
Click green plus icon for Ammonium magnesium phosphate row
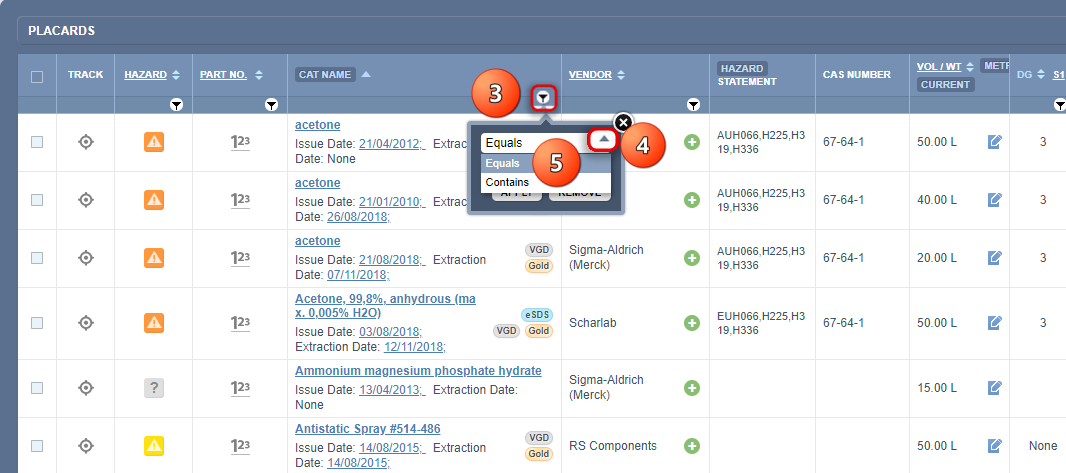click(692, 387)
